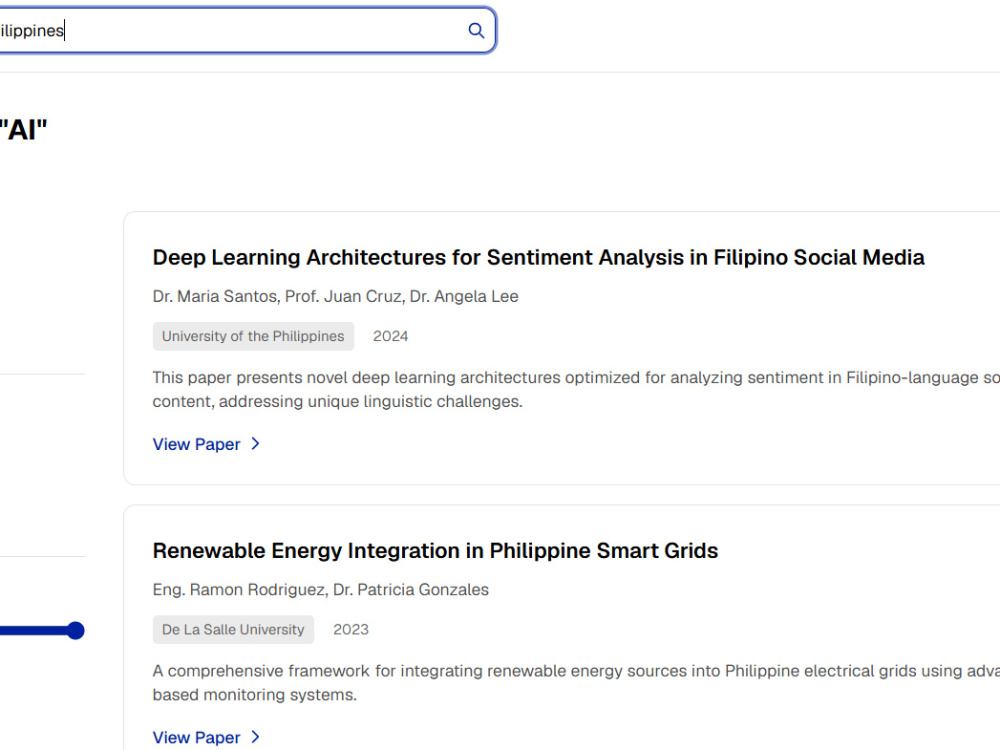Click author name Dr. Patricia Gonzales
This screenshot has width=1000, height=750.
[x=411, y=590]
